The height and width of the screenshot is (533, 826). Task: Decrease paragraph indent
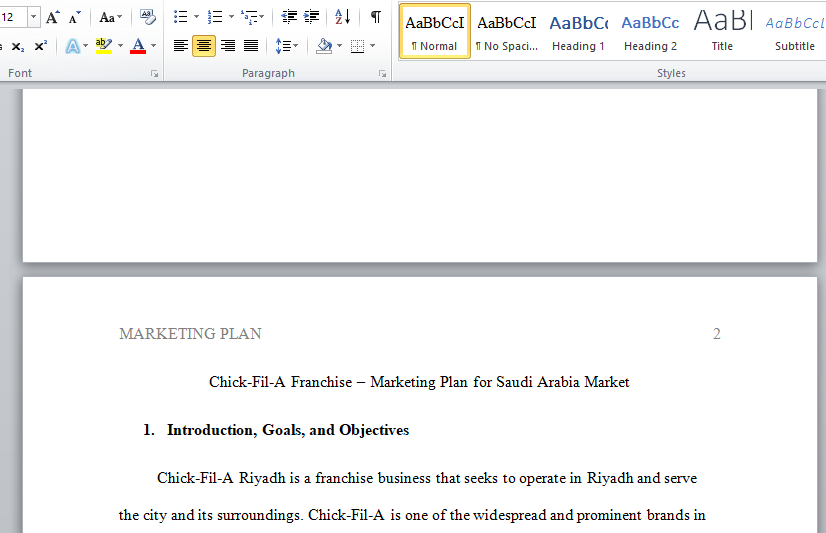[x=289, y=17]
